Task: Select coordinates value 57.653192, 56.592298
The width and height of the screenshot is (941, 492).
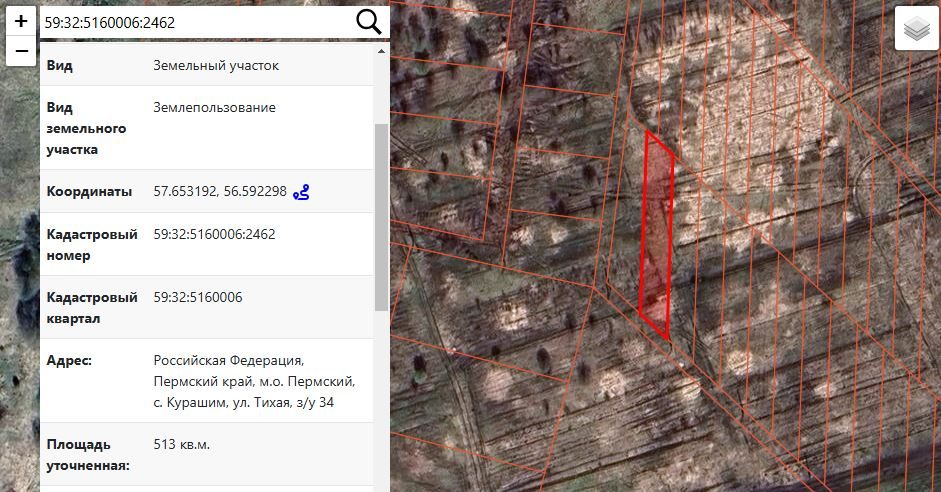Action: 220,191
